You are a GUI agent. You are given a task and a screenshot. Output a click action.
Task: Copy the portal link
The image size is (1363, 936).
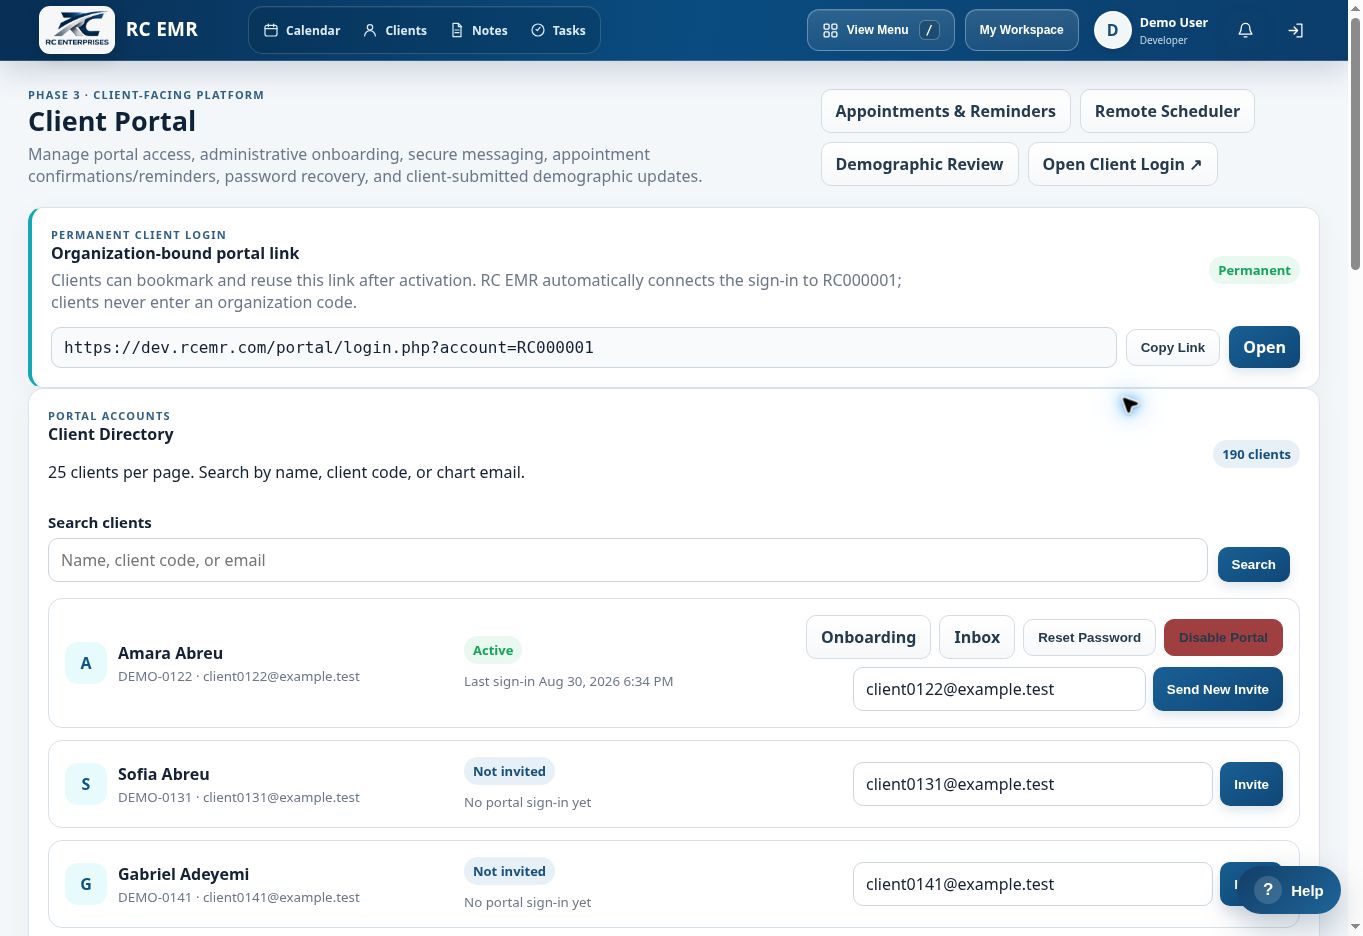pos(1172,347)
